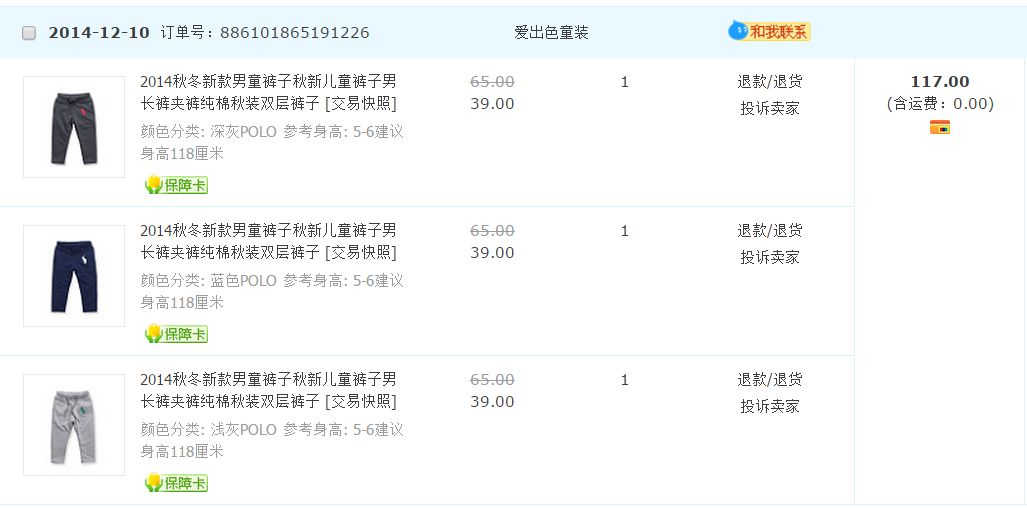Open the 深灰POLO product title link
This screenshot has height=508, width=1027.
pyautogui.click(x=268, y=92)
